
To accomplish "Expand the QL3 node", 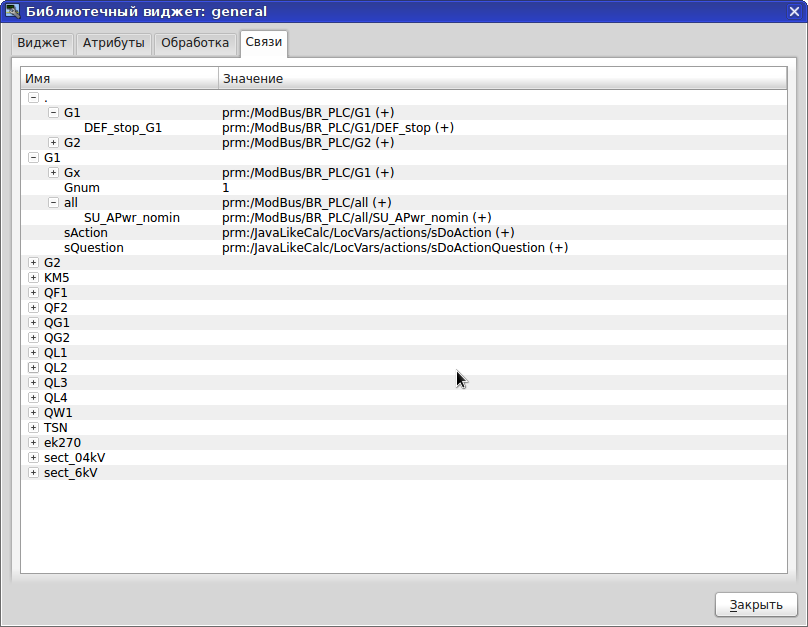I will pos(33,382).
